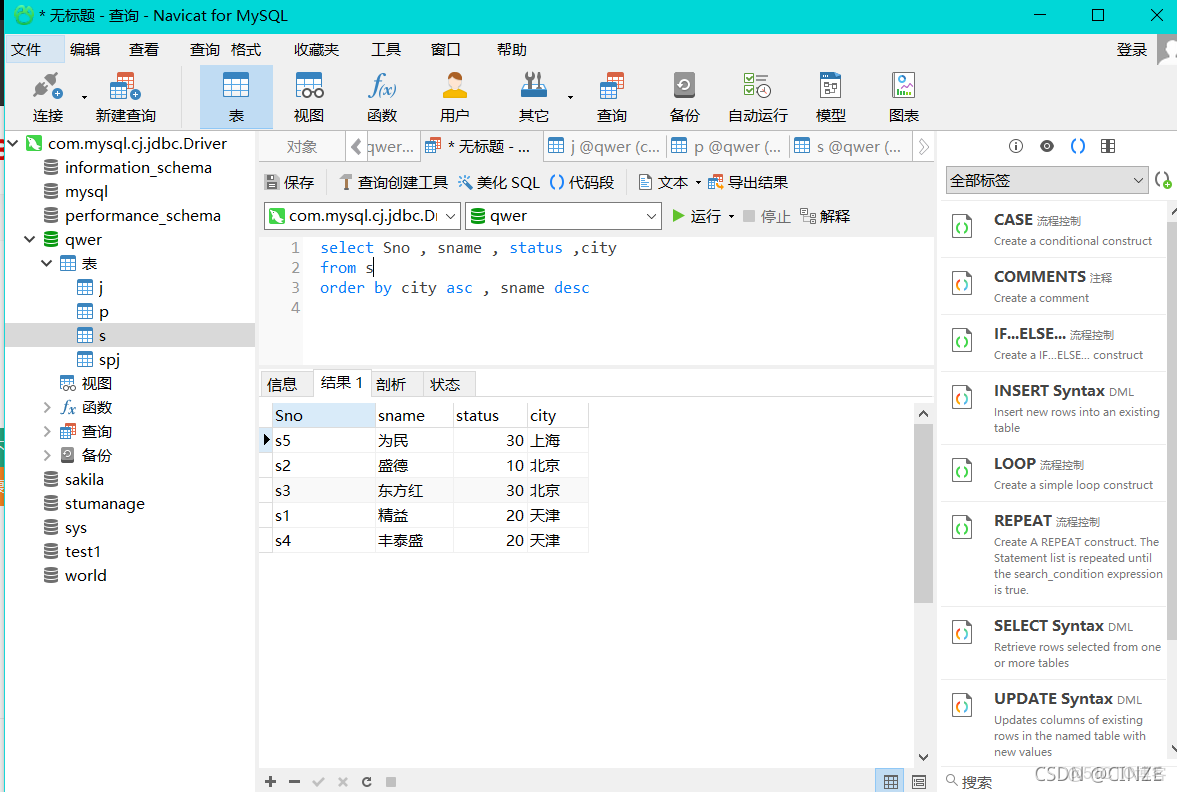Open the View (视图) toolbar icon

(309, 97)
